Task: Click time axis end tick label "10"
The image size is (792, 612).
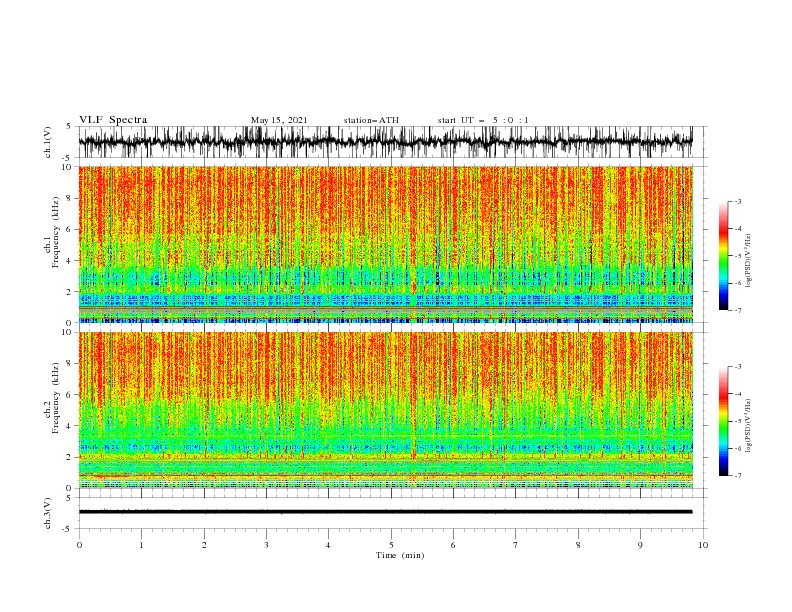Action: coord(703,545)
